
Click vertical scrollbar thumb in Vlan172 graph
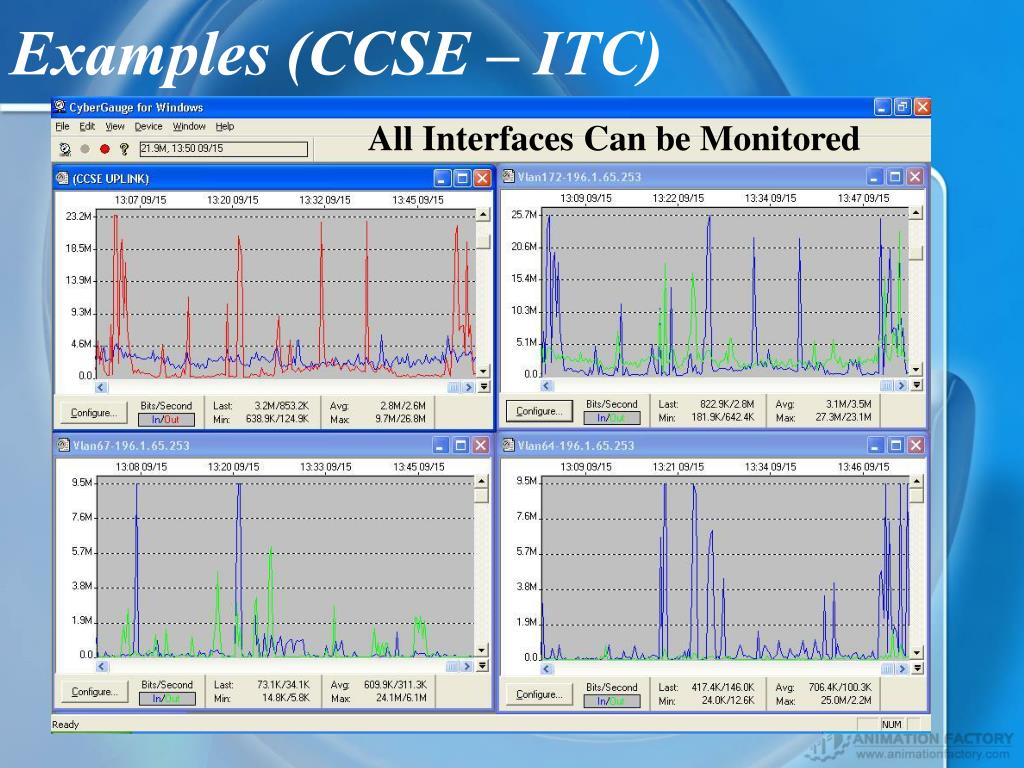pyautogui.click(x=916, y=252)
